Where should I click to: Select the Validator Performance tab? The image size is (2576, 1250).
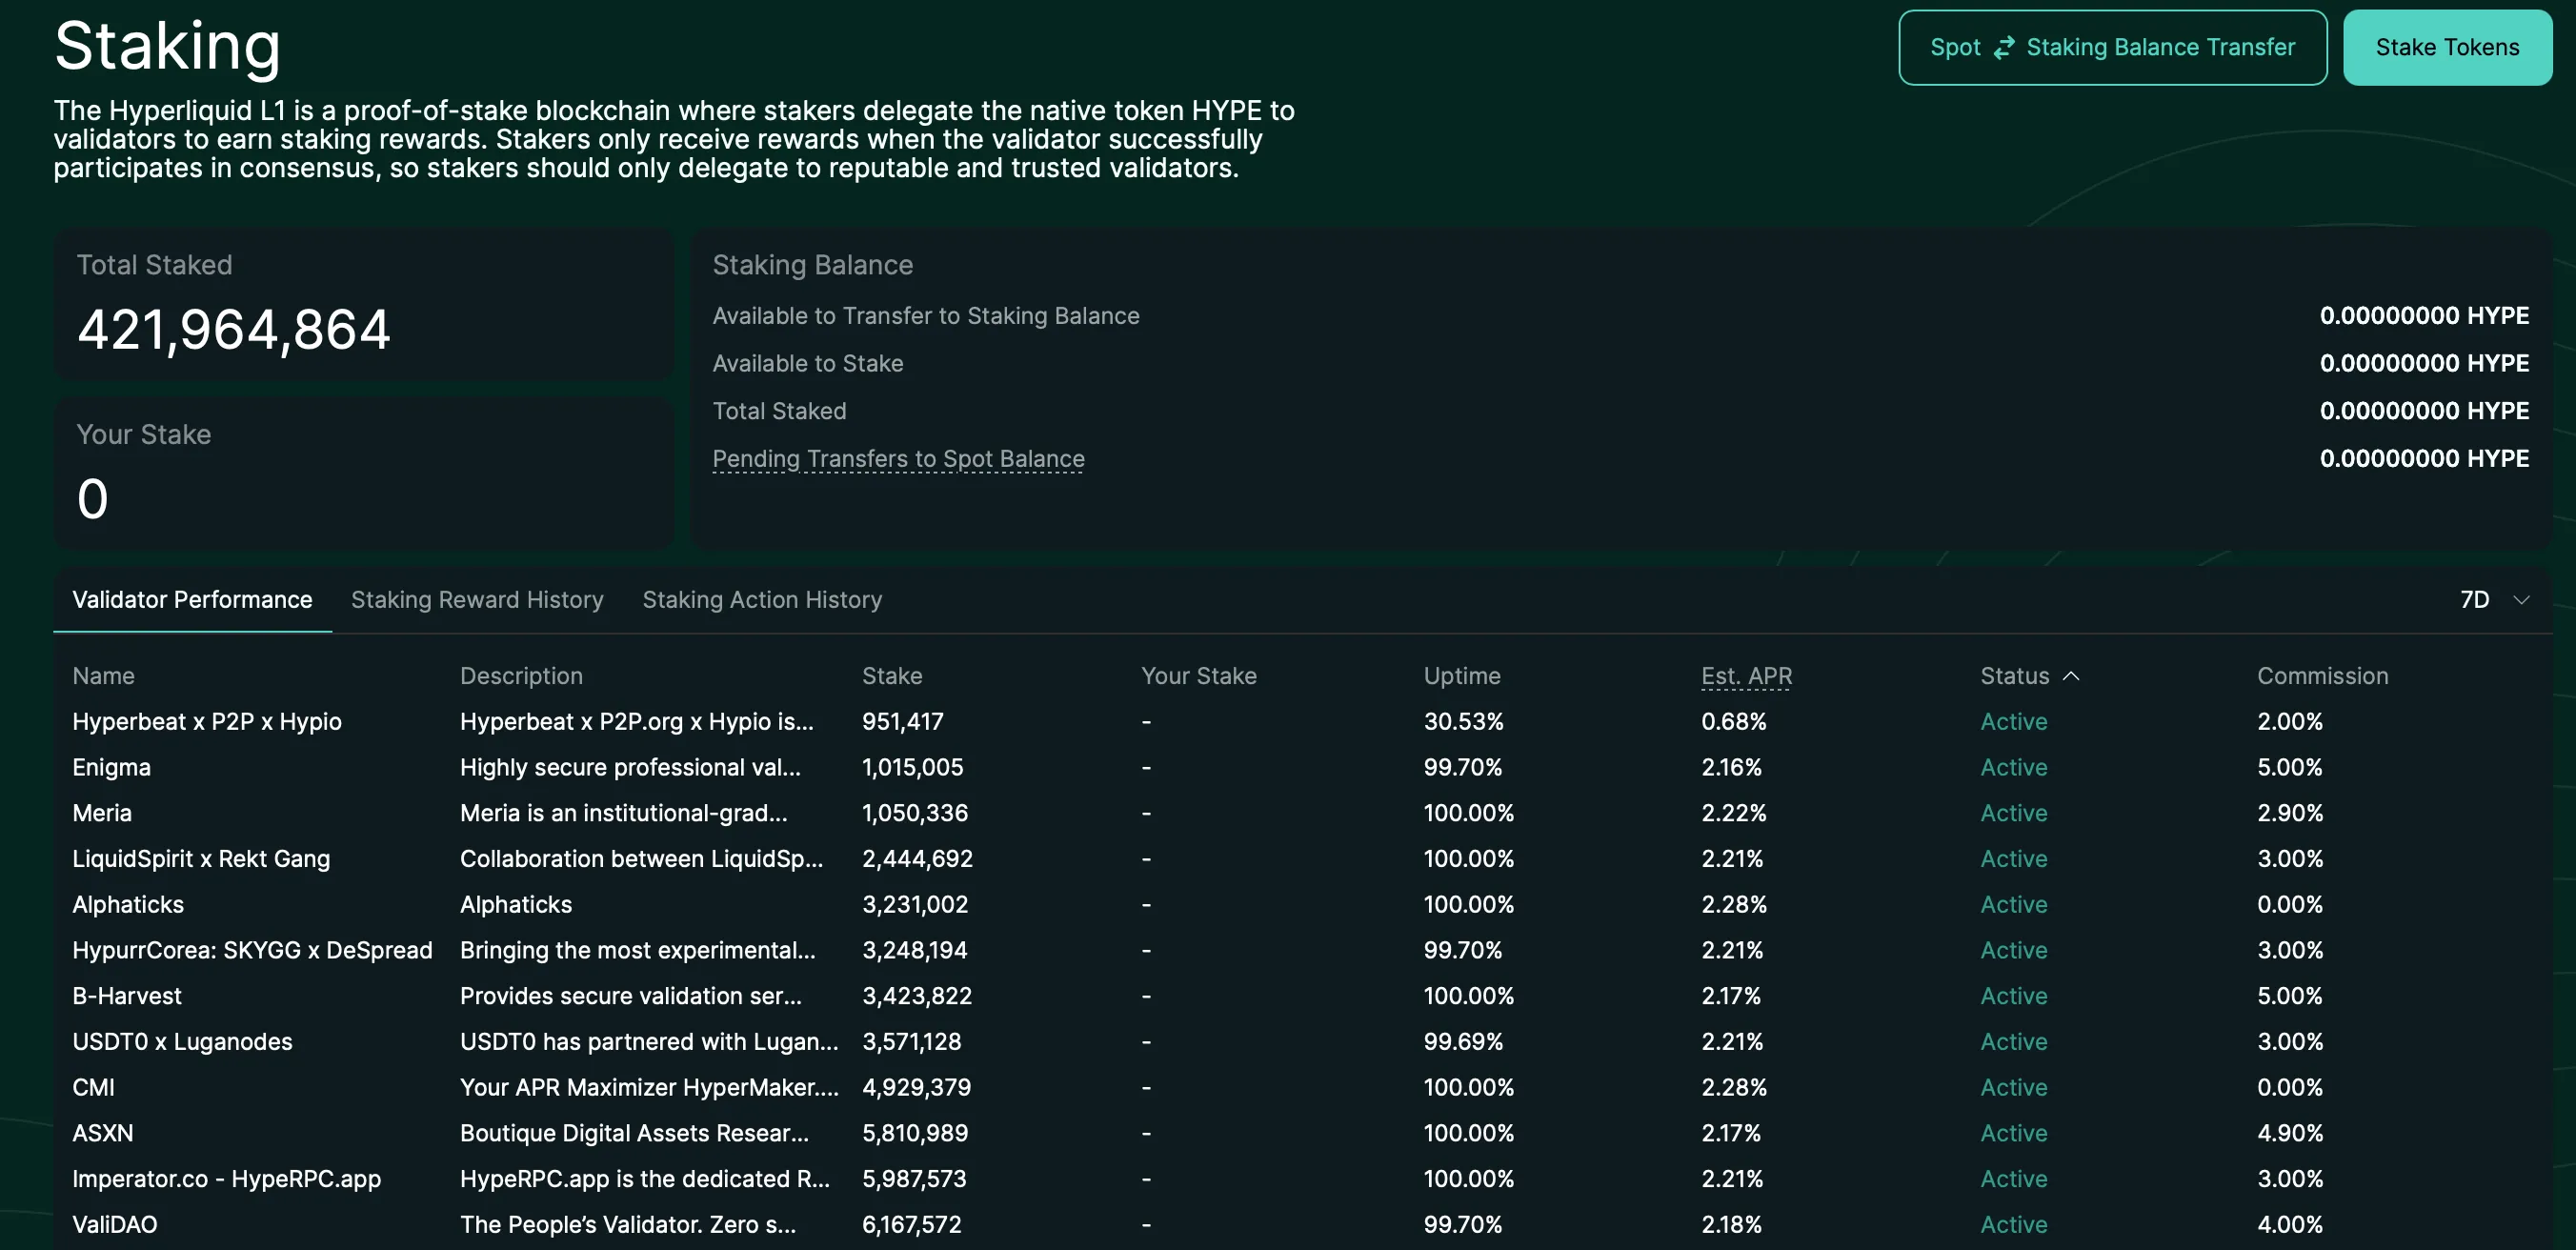192,599
